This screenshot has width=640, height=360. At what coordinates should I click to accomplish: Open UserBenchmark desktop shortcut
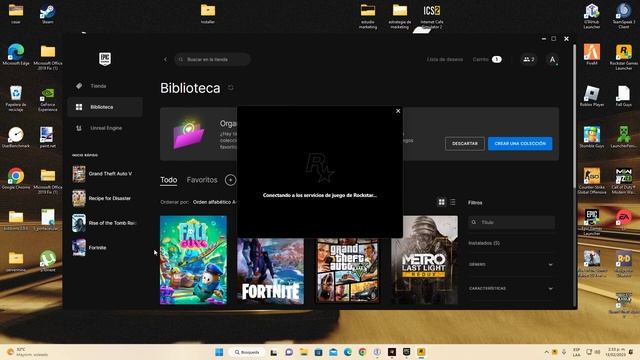click(x=16, y=137)
